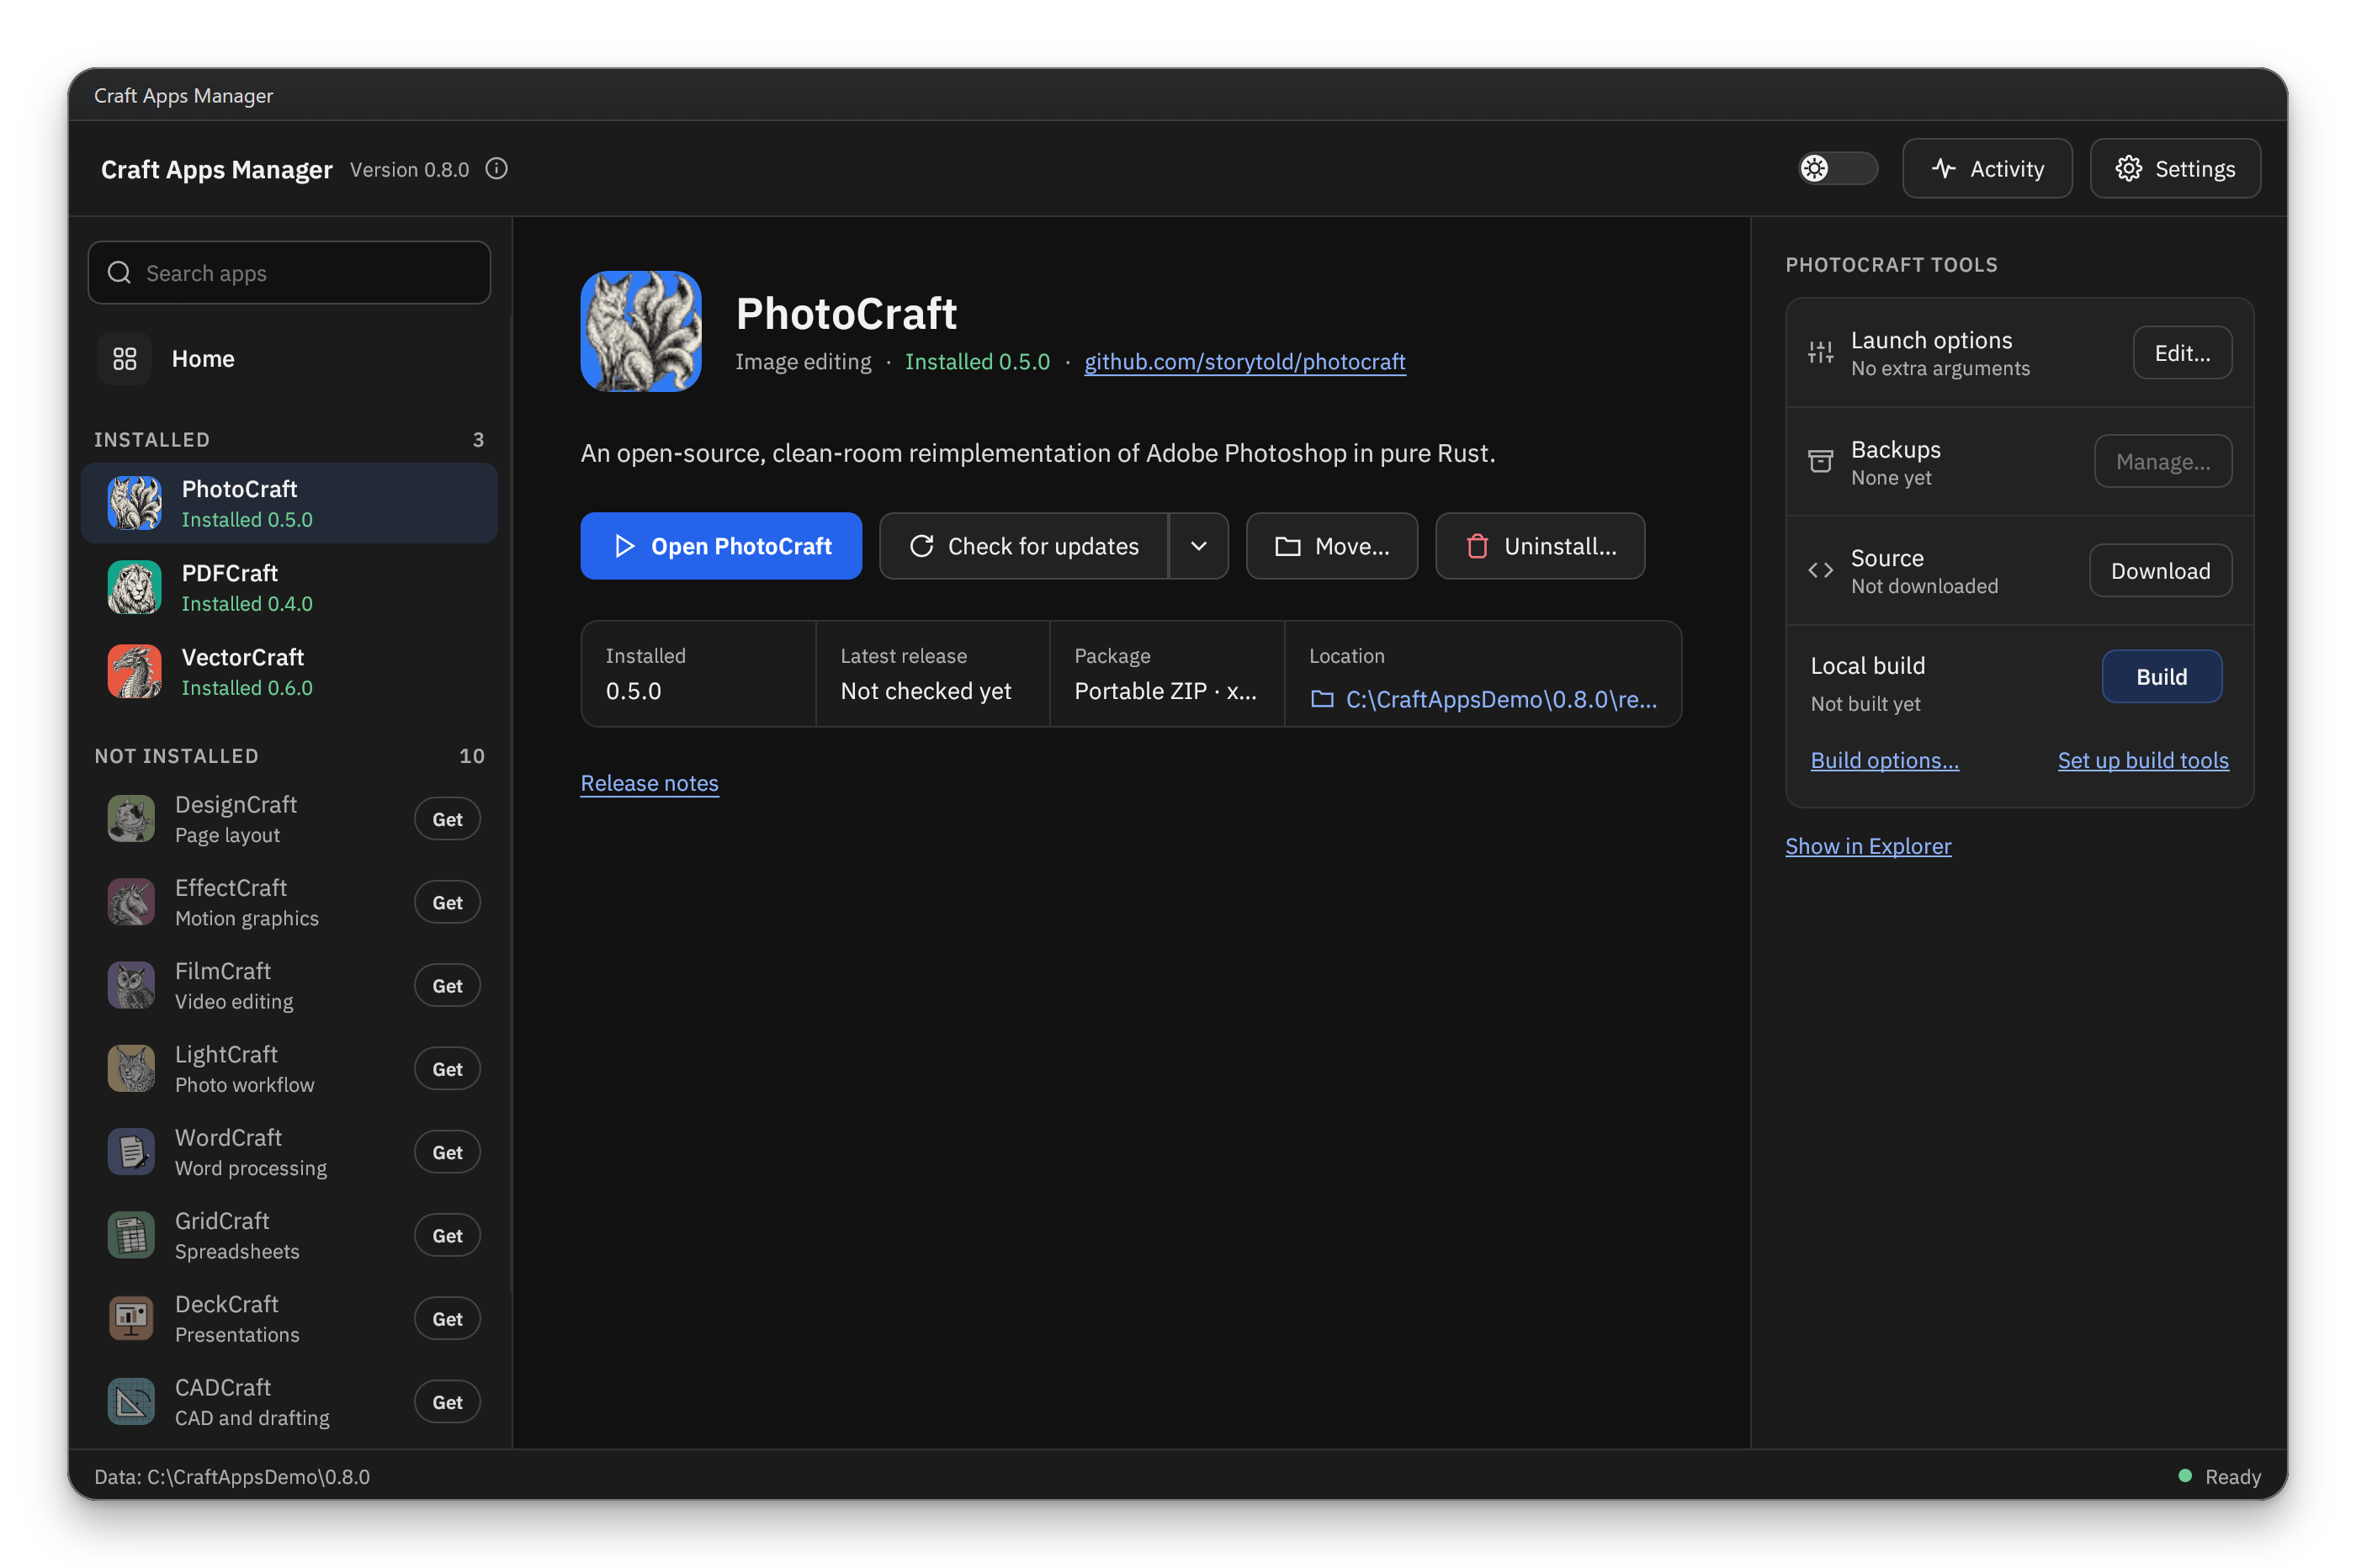Click the version info icon
The height and width of the screenshot is (1568, 2356).
pyautogui.click(x=497, y=169)
